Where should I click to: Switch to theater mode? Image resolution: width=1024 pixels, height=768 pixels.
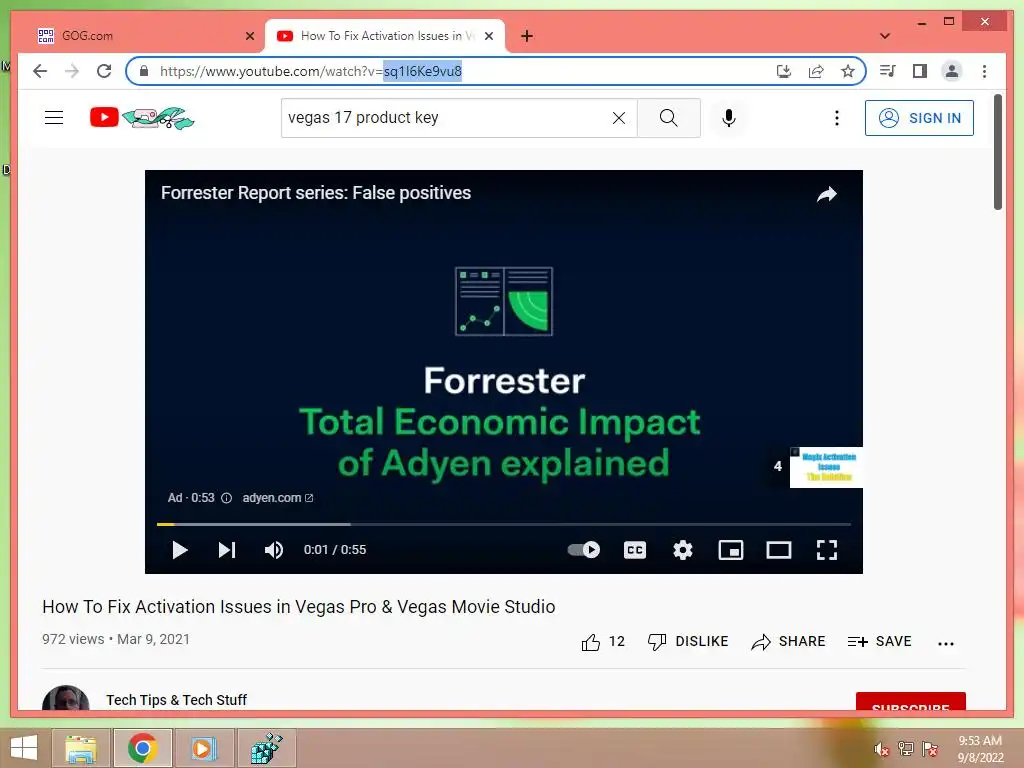778,550
